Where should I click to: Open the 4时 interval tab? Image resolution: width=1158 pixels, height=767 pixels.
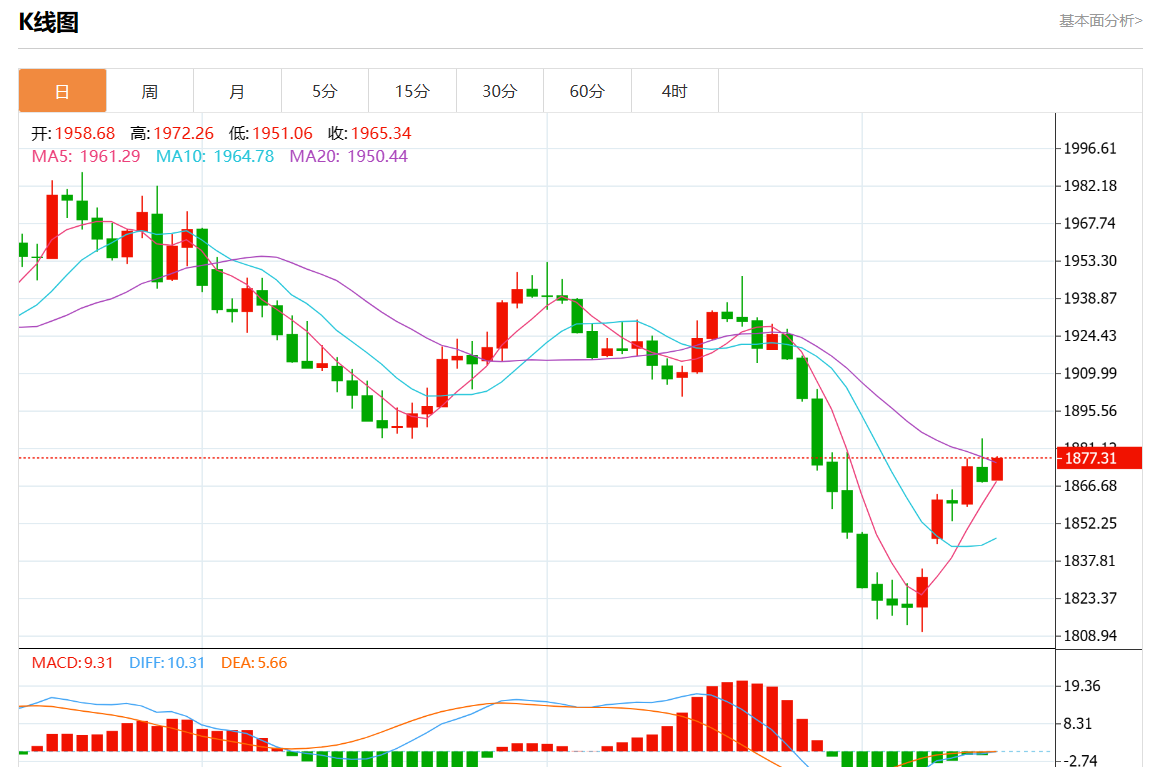pos(675,91)
